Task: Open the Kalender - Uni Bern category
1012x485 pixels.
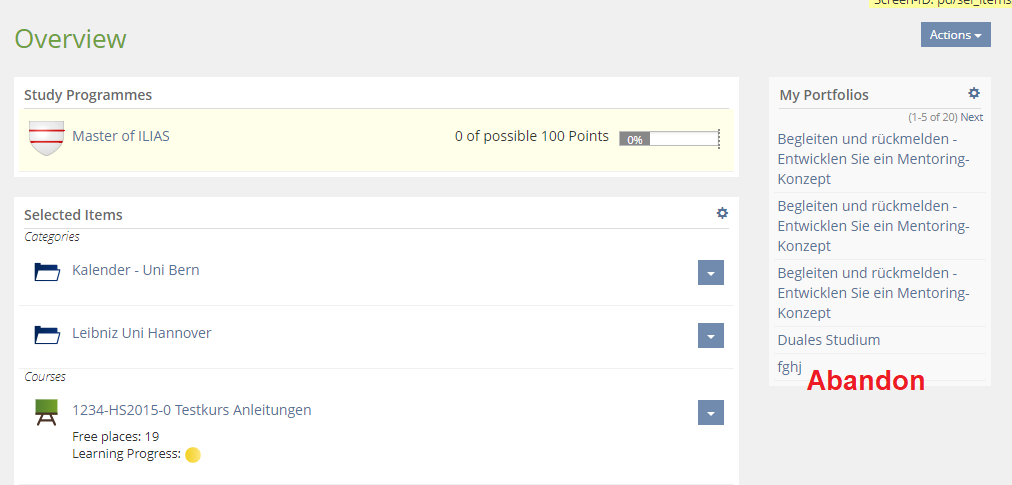Action: point(135,270)
